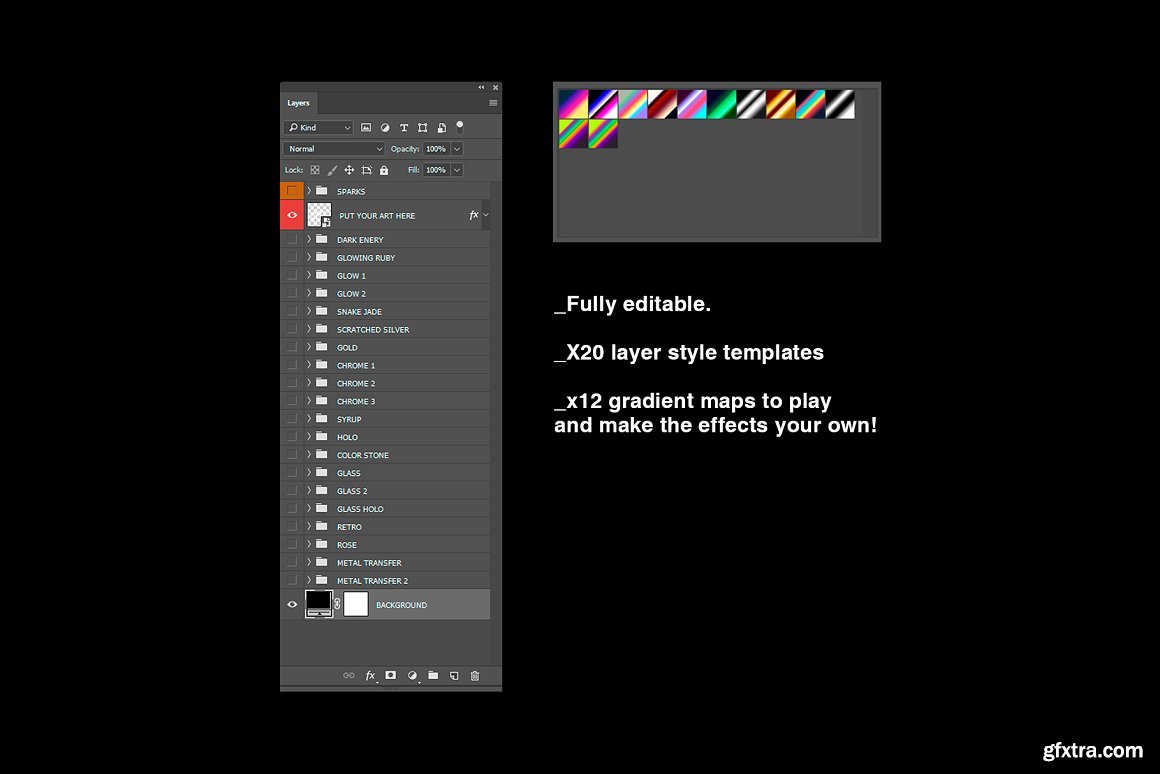The image size is (1160, 774).
Task: Select the Layers tab
Action: click(299, 103)
